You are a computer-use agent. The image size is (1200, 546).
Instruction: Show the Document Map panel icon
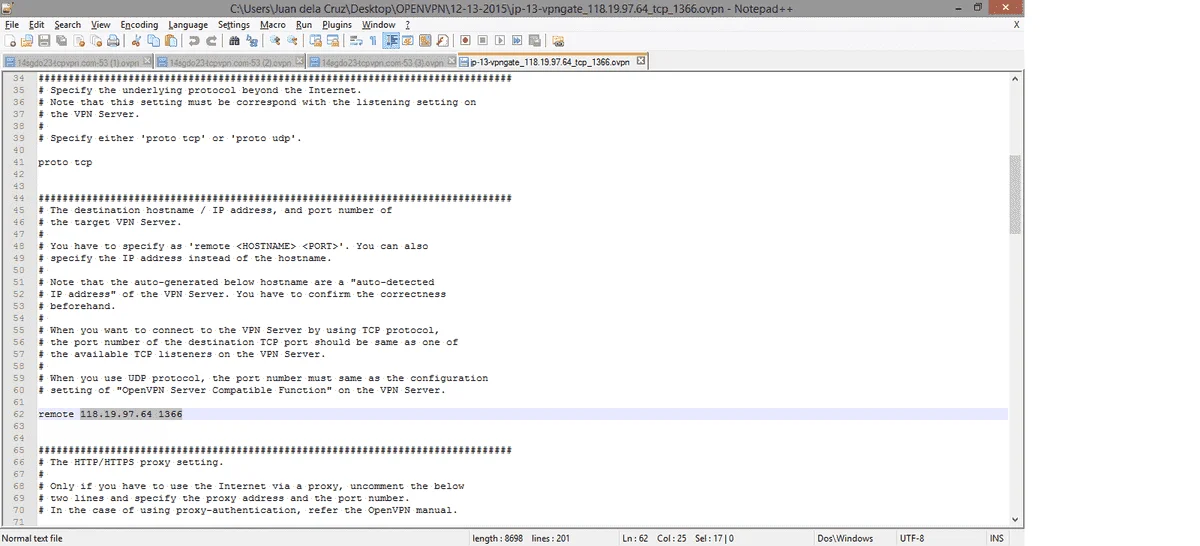point(425,41)
